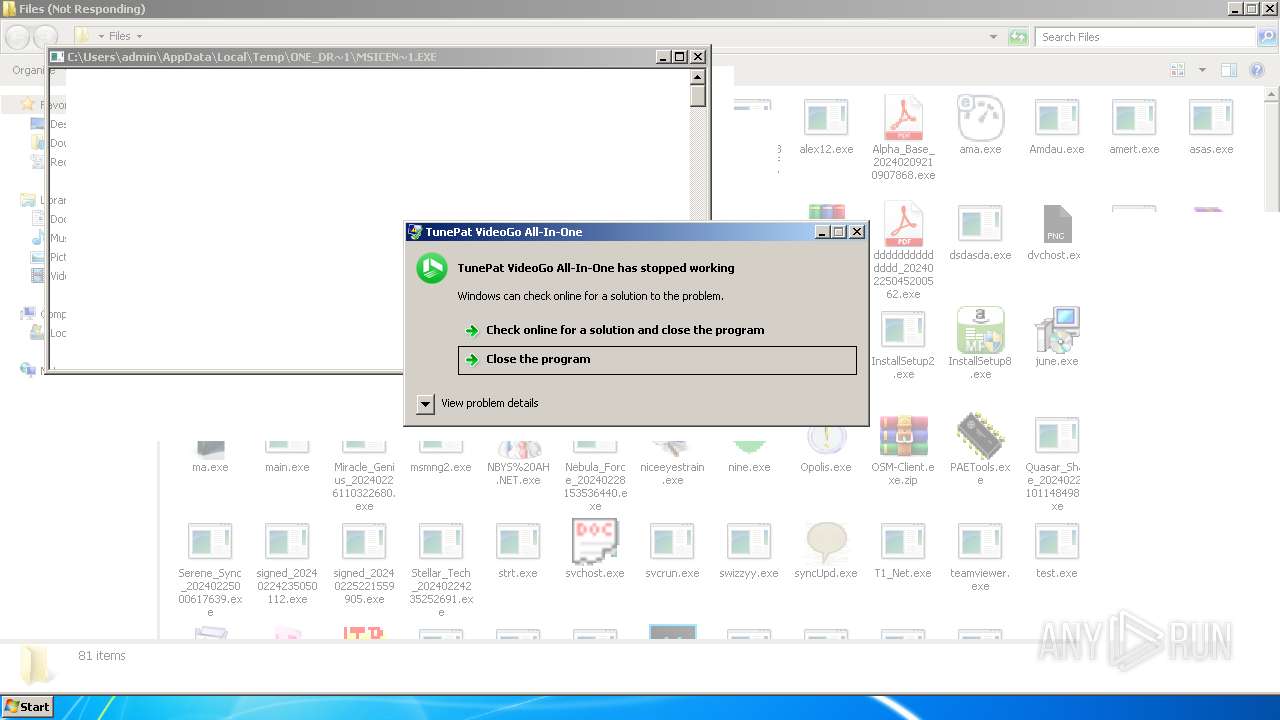Select the nine.exe file label
Image resolution: width=1280 pixels, height=720 pixels.
pyautogui.click(x=749, y=467)
